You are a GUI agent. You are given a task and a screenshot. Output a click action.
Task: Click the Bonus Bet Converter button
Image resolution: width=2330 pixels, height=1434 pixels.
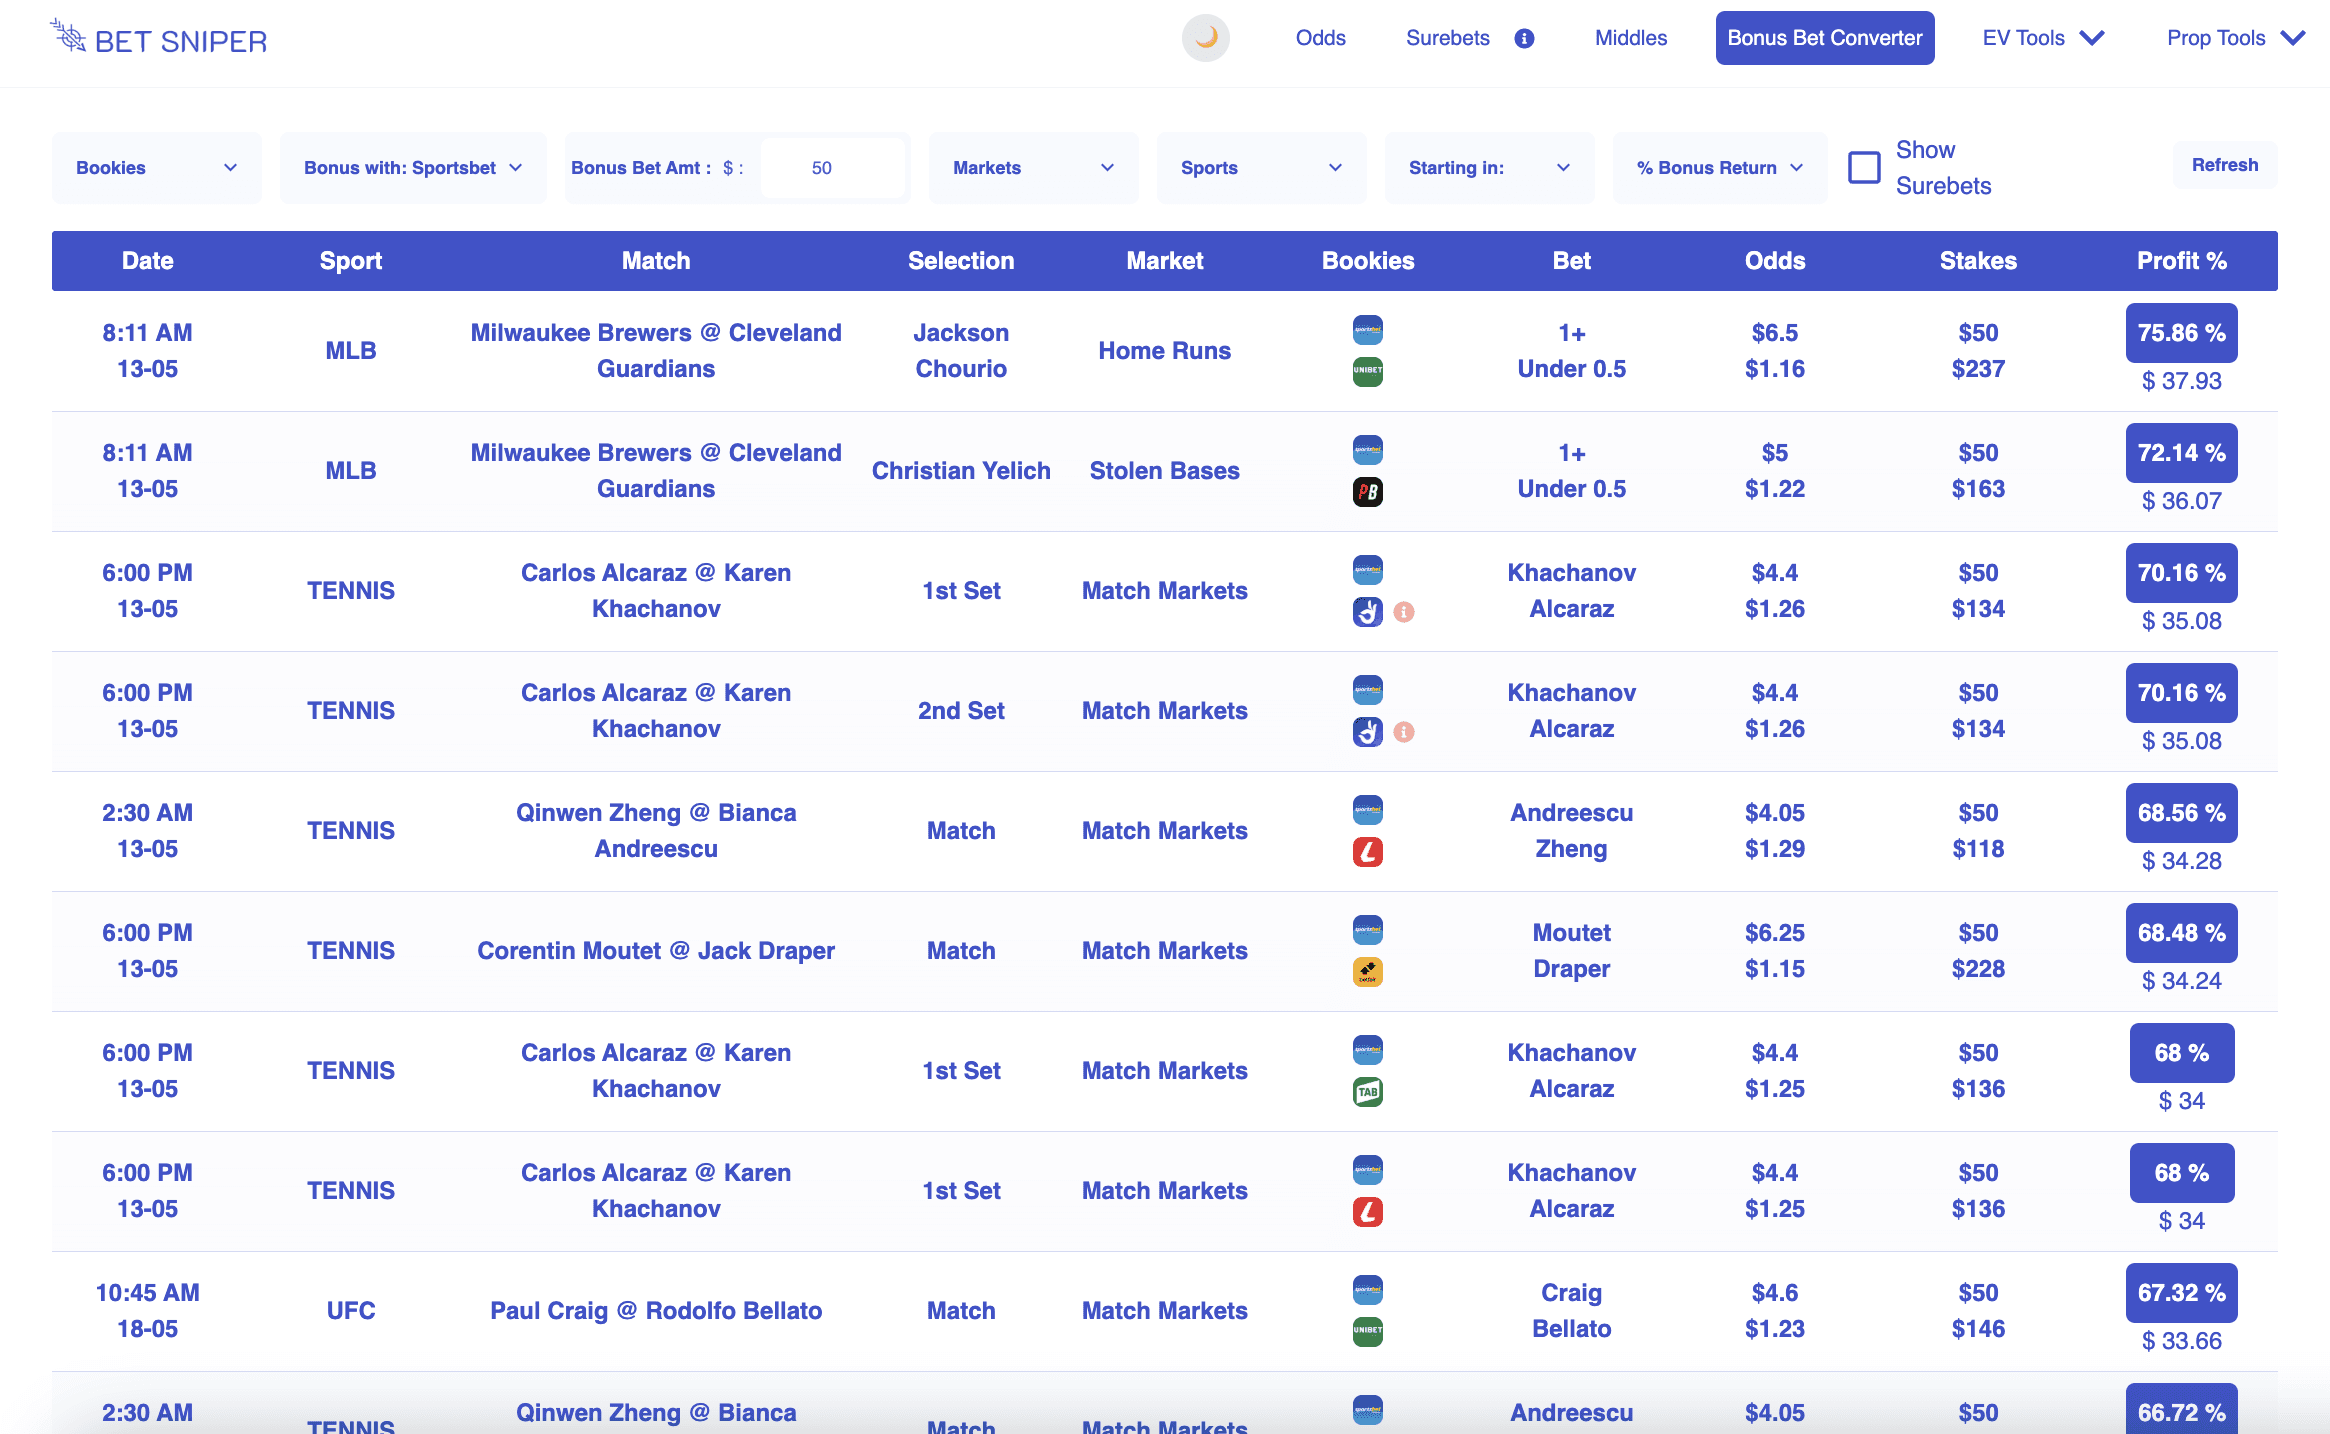[1824, 38]
